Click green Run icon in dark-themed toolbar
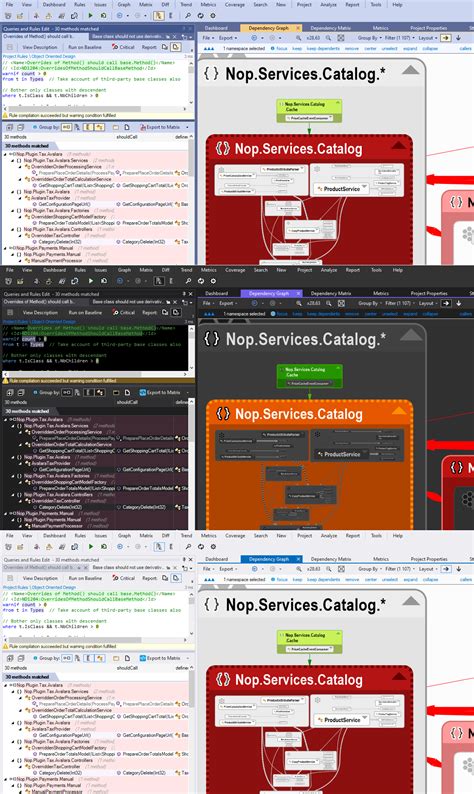474x794 pixels. 91,281
